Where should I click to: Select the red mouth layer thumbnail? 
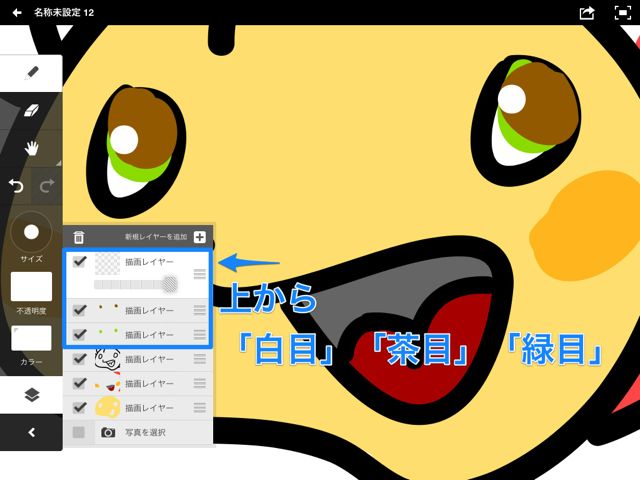tap(108, 383)
